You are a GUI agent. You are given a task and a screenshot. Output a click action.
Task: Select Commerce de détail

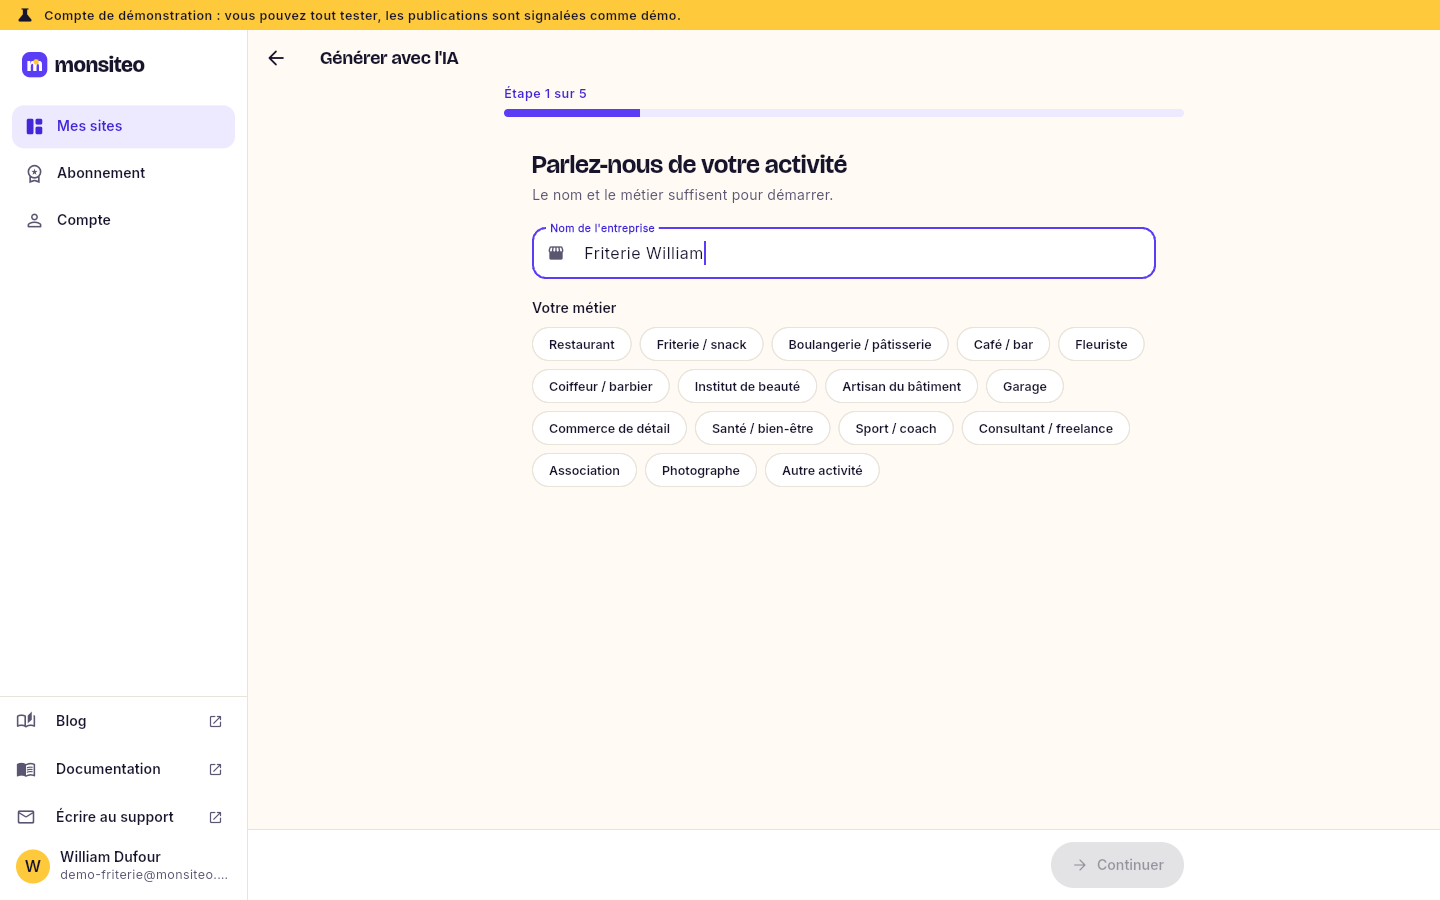click(609, 428)
